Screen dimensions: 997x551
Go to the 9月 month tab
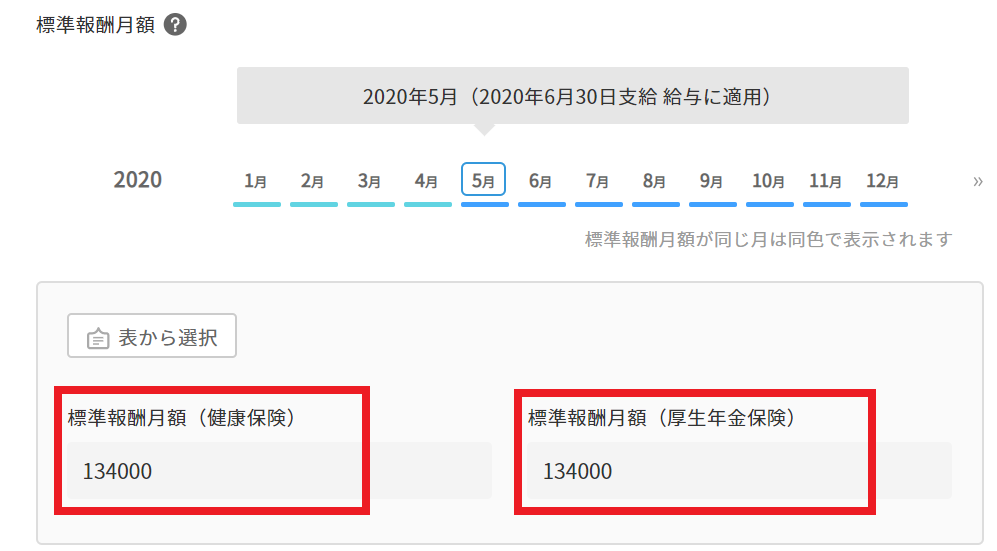[x=712, y=181]
